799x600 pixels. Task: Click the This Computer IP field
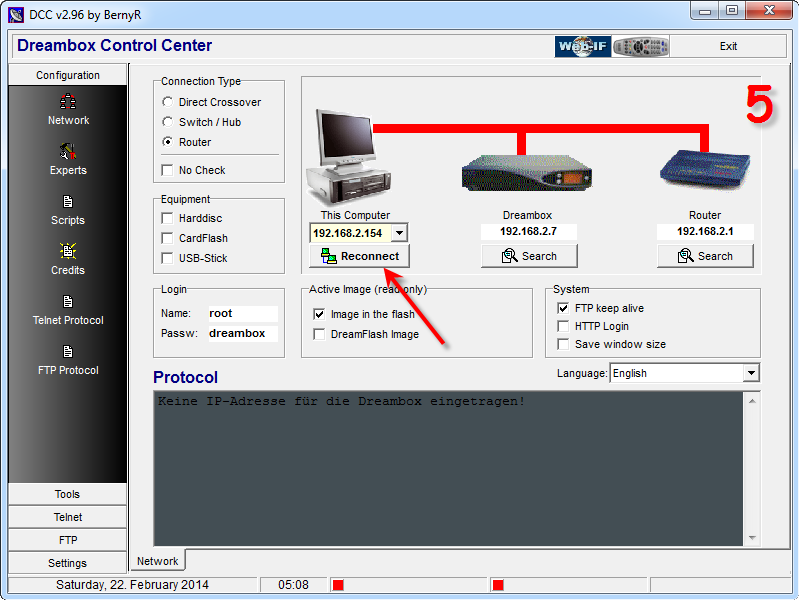click(x=351, y=233)
